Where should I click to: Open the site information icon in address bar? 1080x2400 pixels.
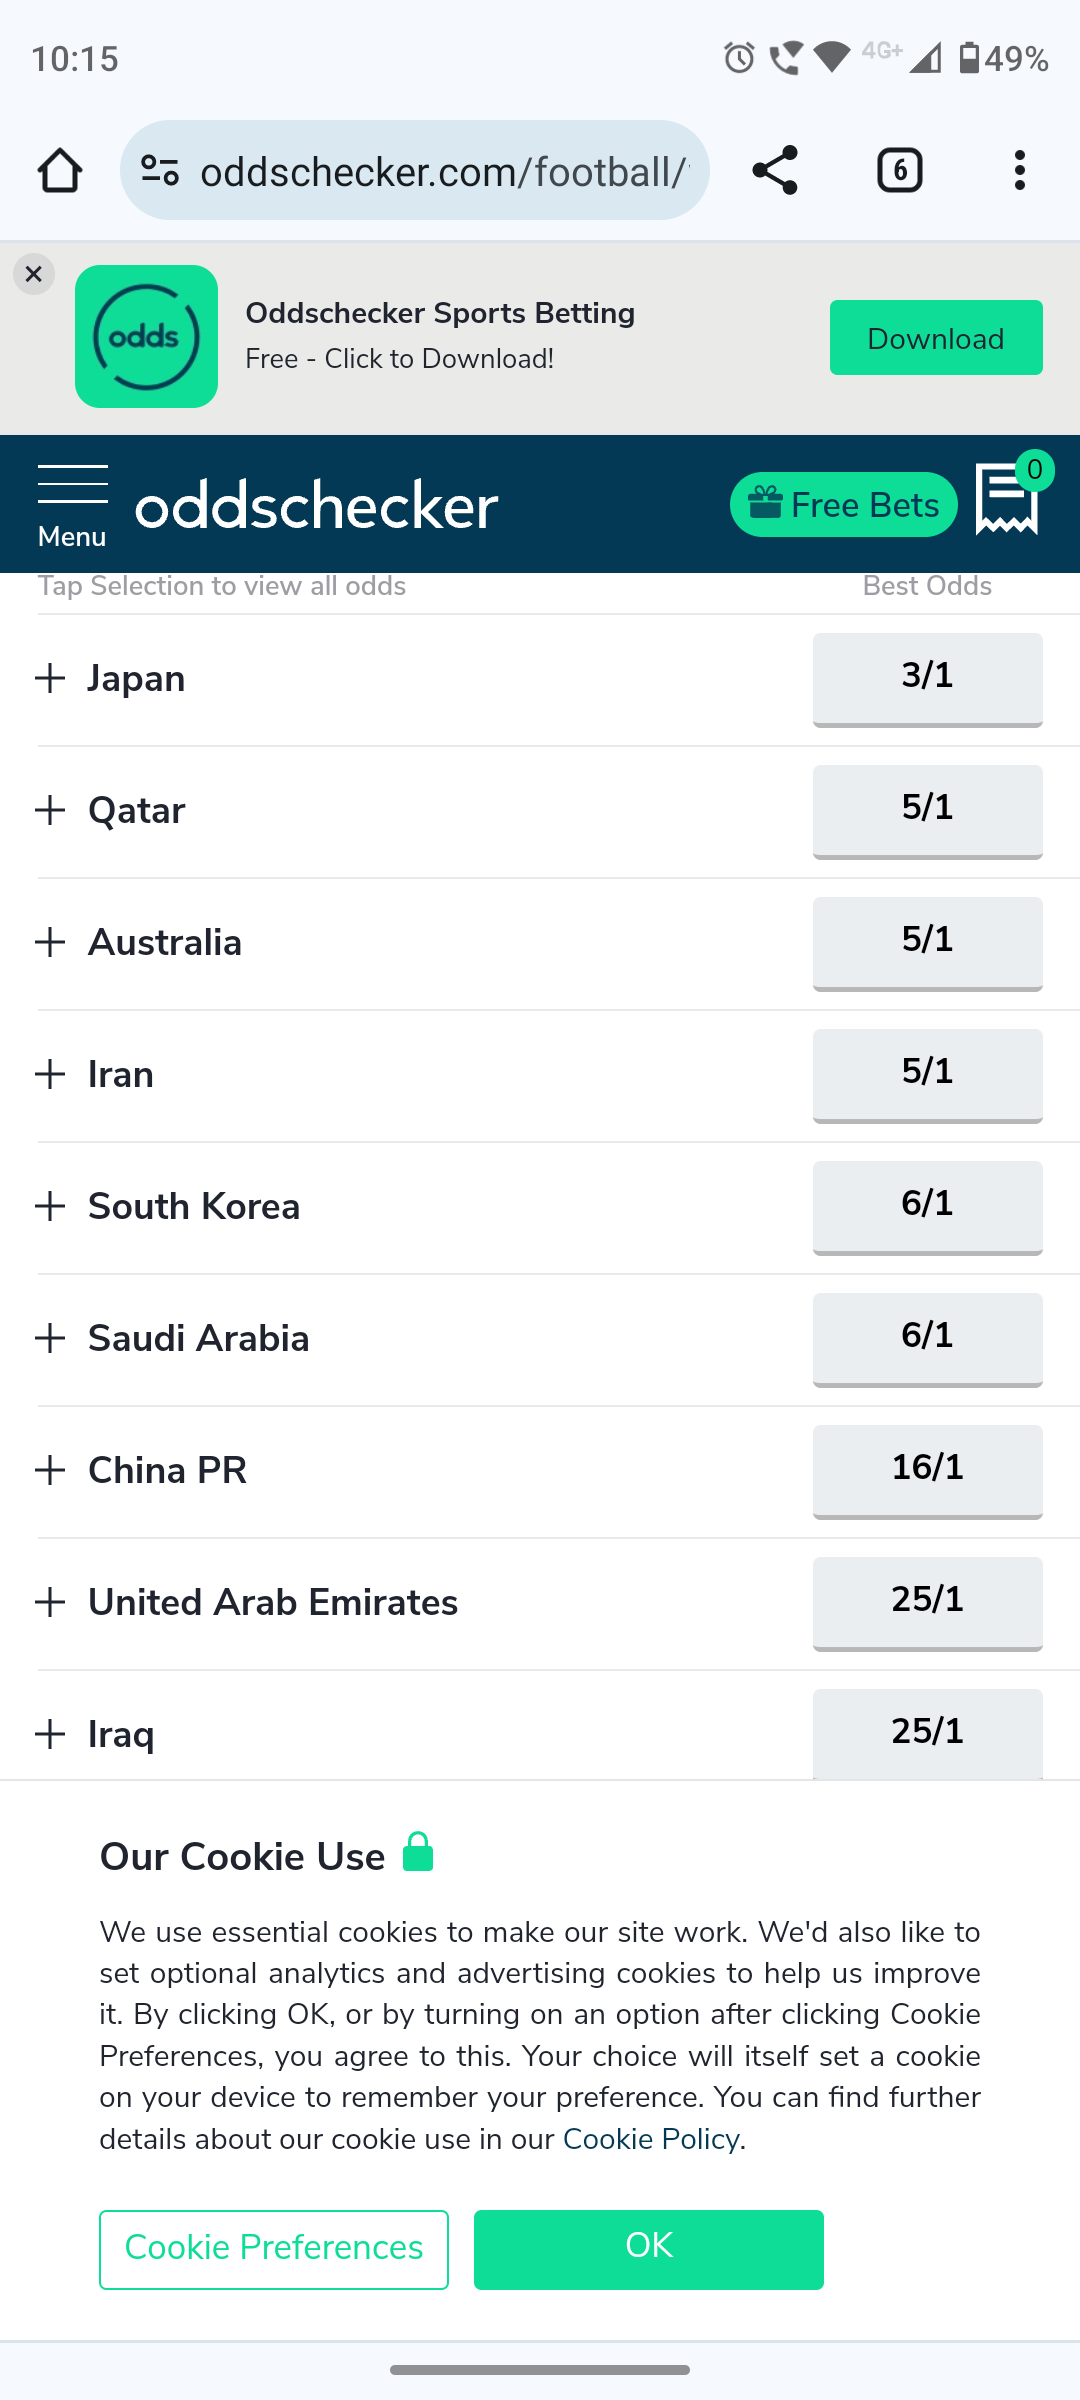pos(160,170)
